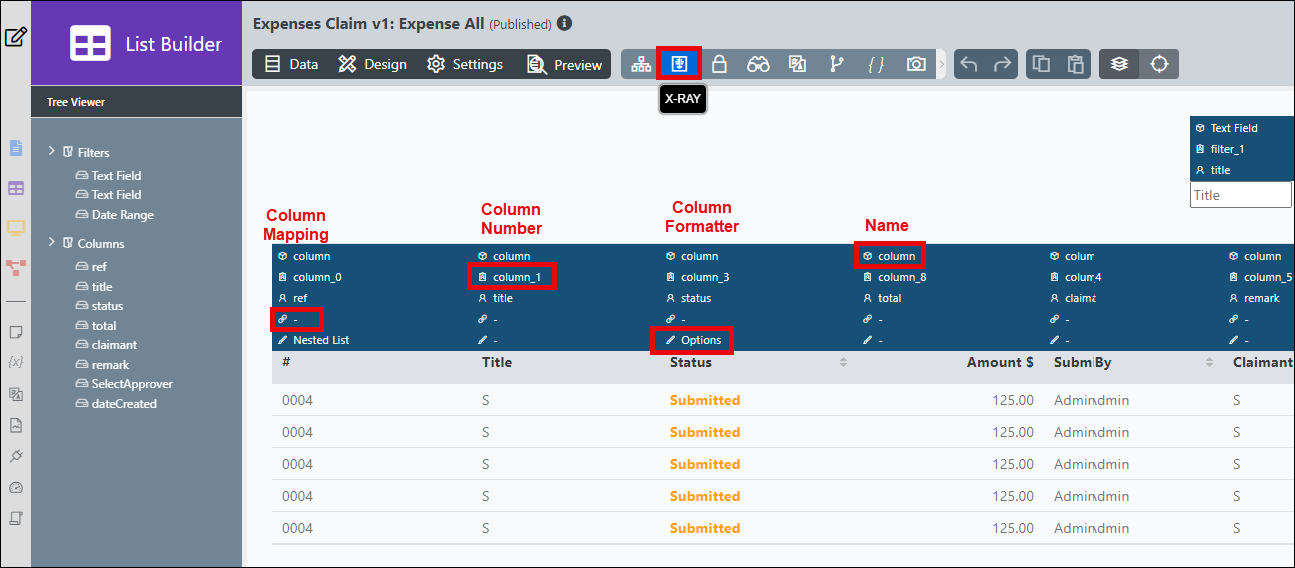Click the column_3 x-ray label
The width and height of the screenshot is (1295, 568).
(705, 277)
